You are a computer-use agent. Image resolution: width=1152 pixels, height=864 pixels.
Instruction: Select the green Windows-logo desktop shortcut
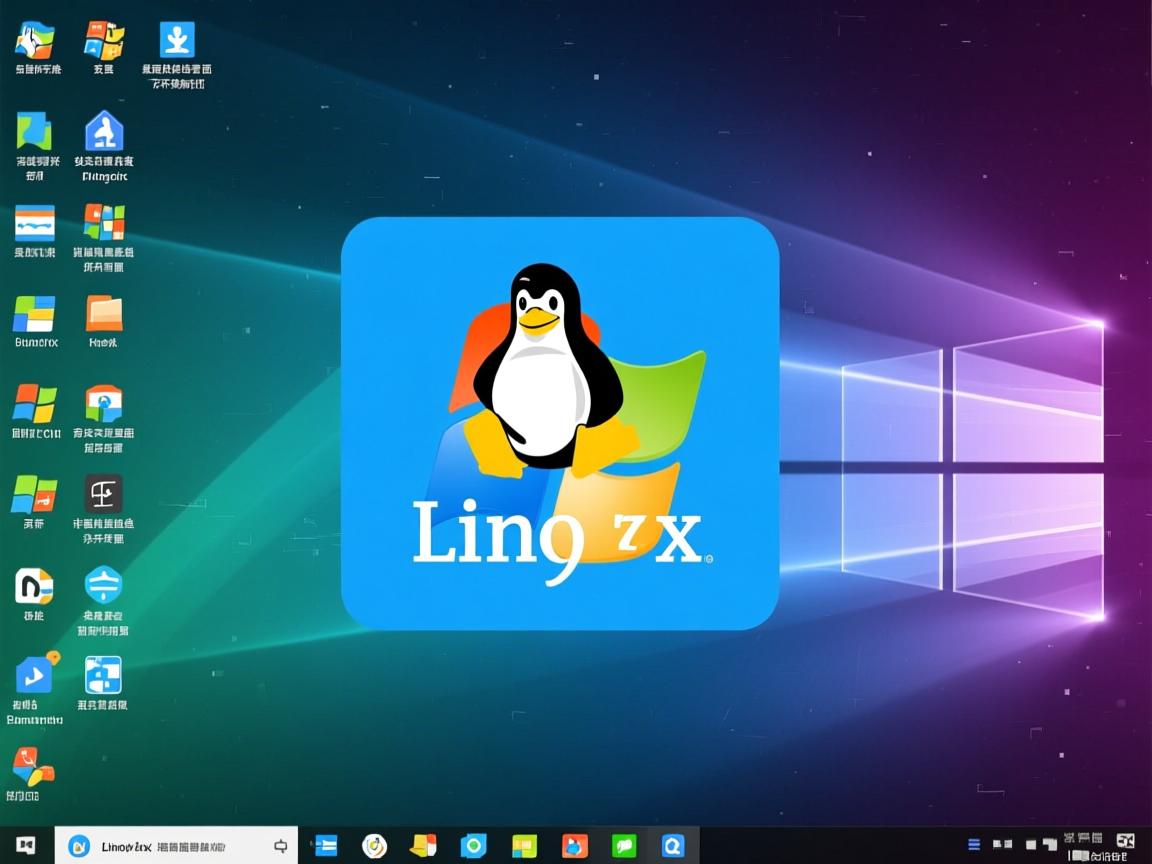34,495
